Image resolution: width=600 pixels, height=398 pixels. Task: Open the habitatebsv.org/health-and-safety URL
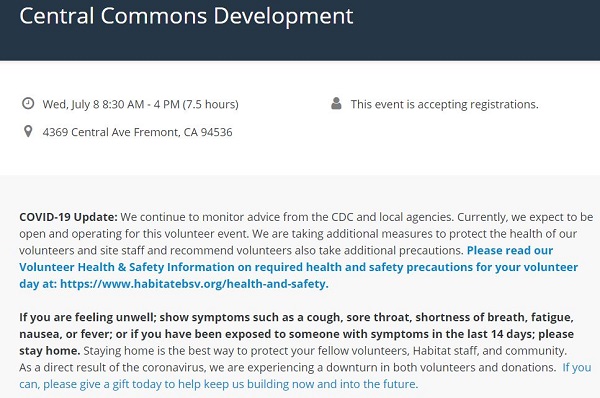pos(194,284)
